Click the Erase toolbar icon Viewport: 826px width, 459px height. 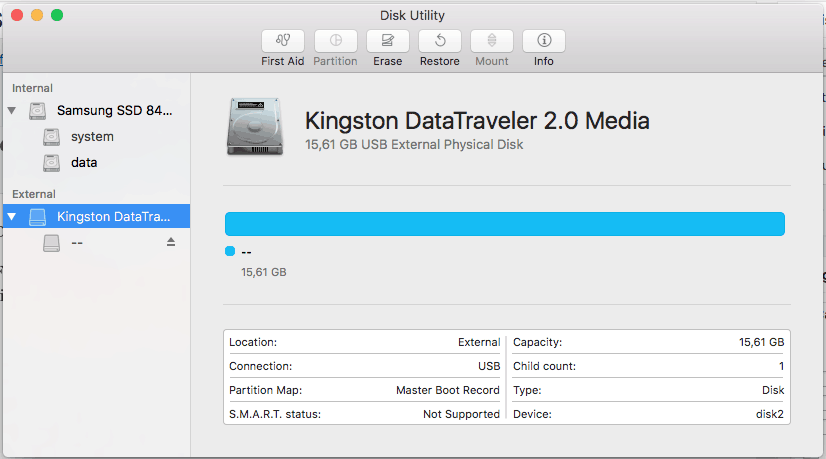click(x=388, y=41)
